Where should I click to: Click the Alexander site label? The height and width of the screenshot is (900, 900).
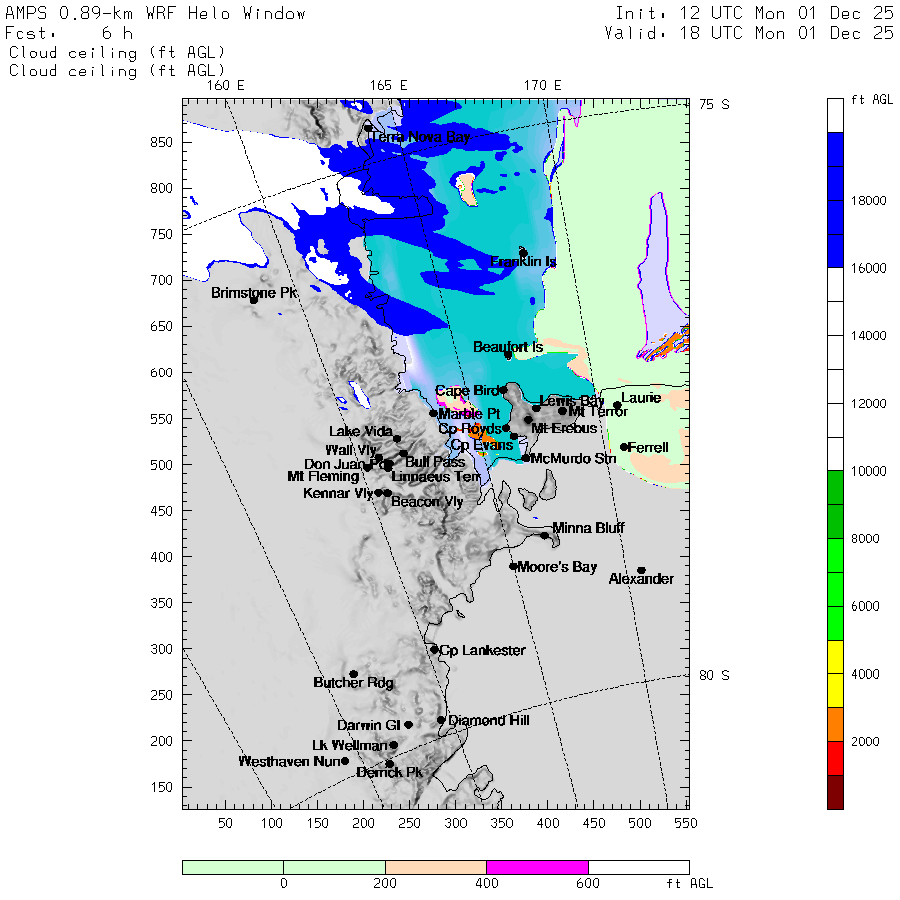[x=641, y=579]
